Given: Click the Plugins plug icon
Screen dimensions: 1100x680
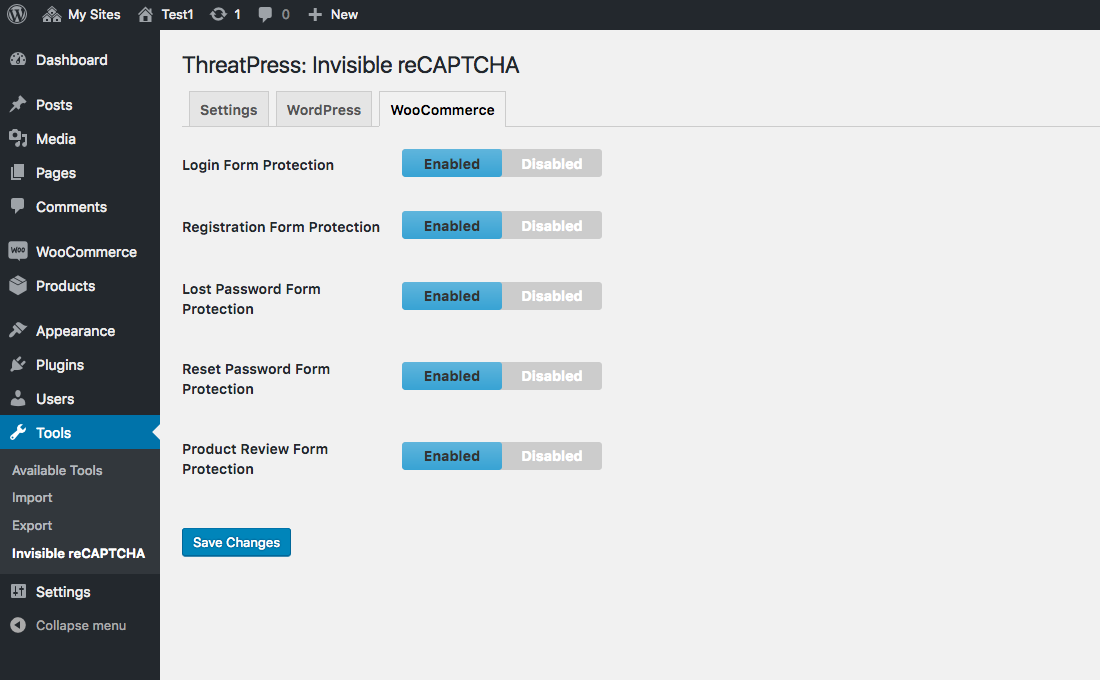Looking at the screenshot, I should point(18,364).
